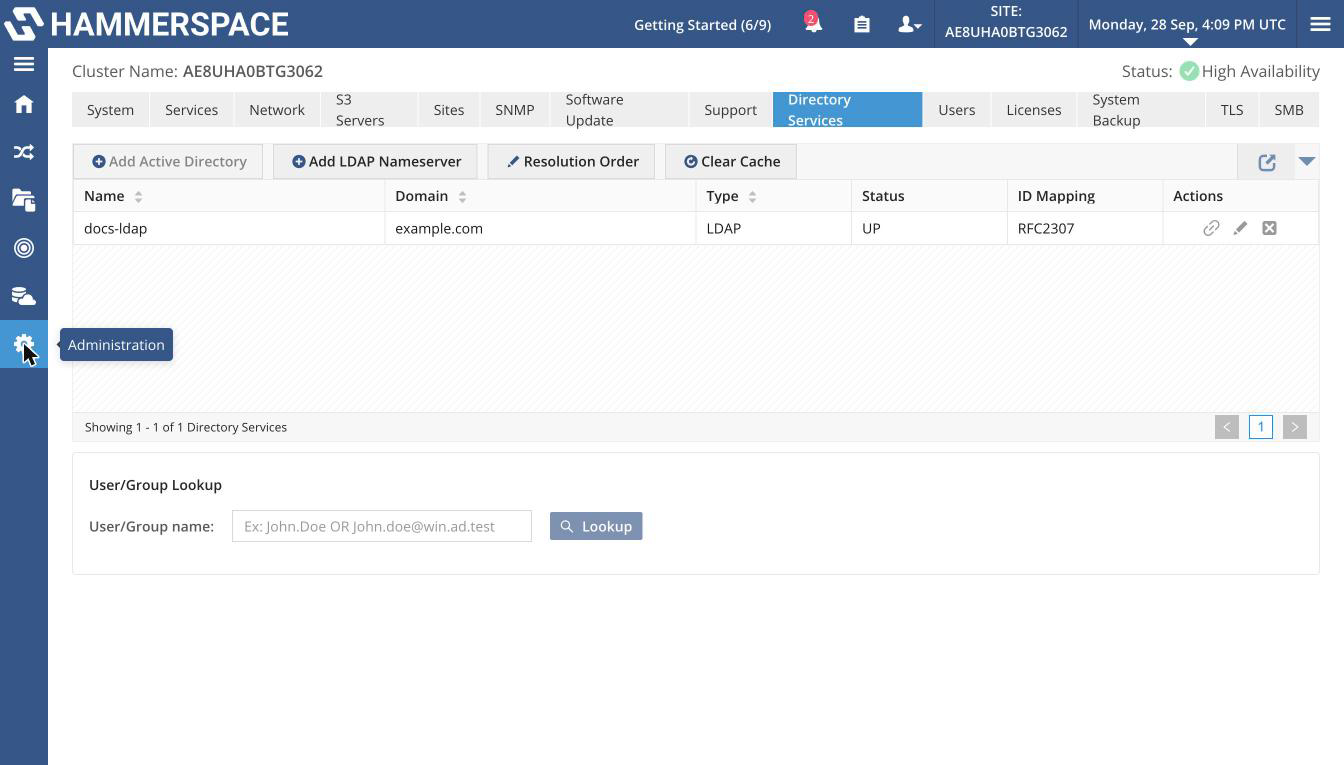This screenshot has width=1344, height=765.
Task: Open the Licenses tab
Action: pos(1034,110)
